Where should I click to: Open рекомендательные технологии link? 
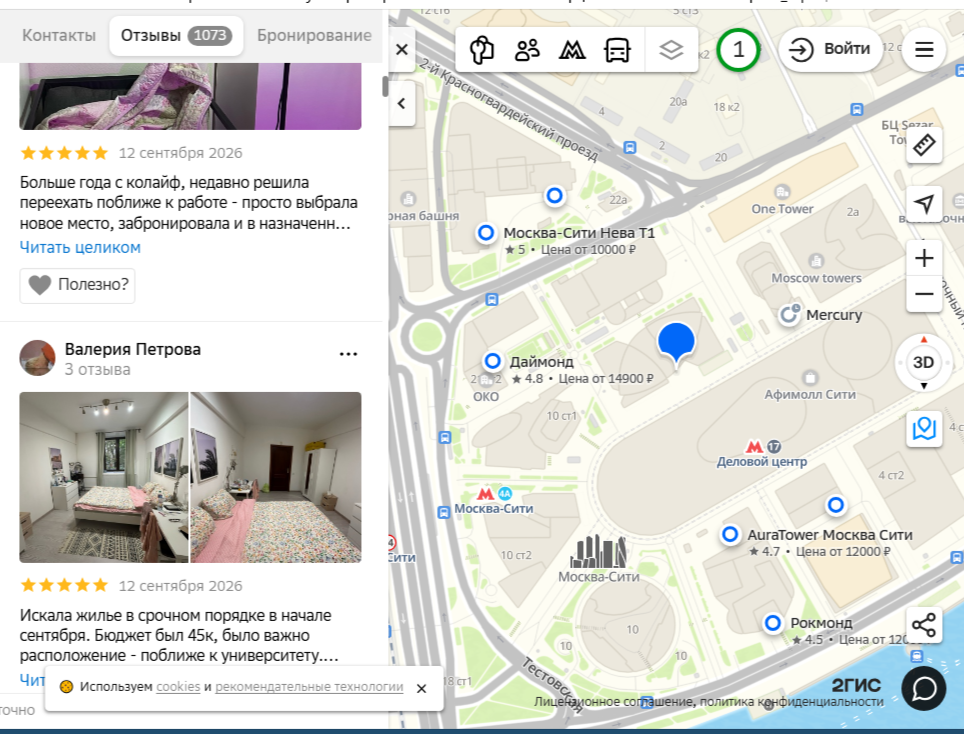pos(309,687)
